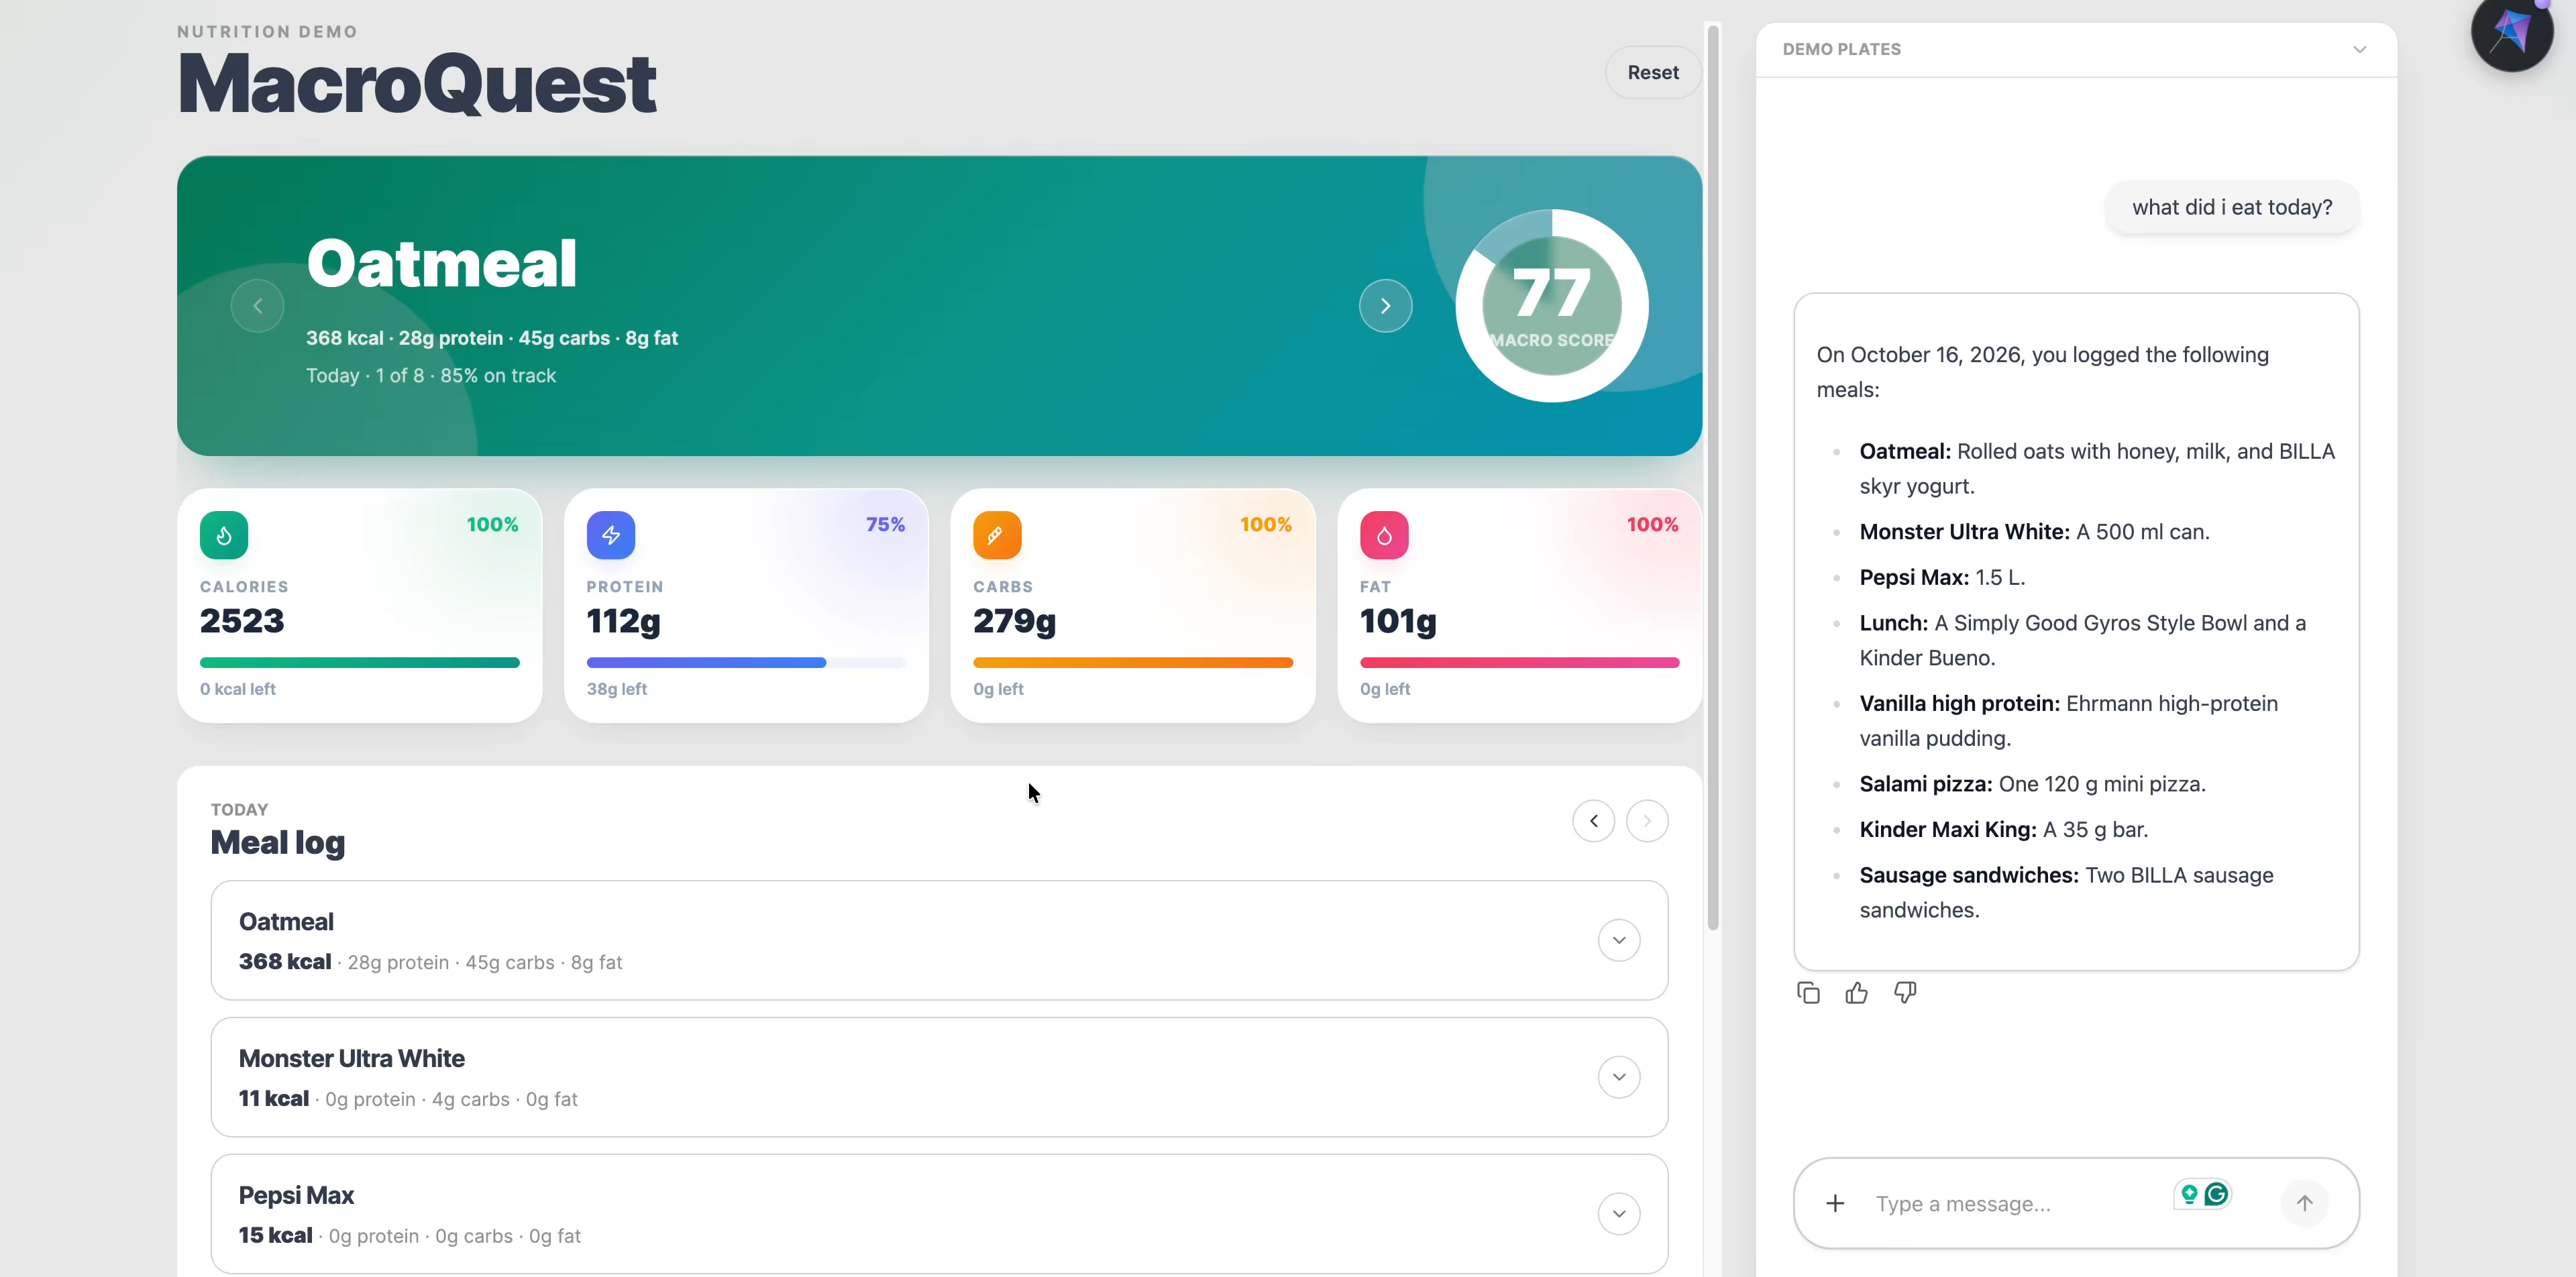The image size is (2576, 1277).
Task: Click the 75% protein percentage
Action: point(885,524)
